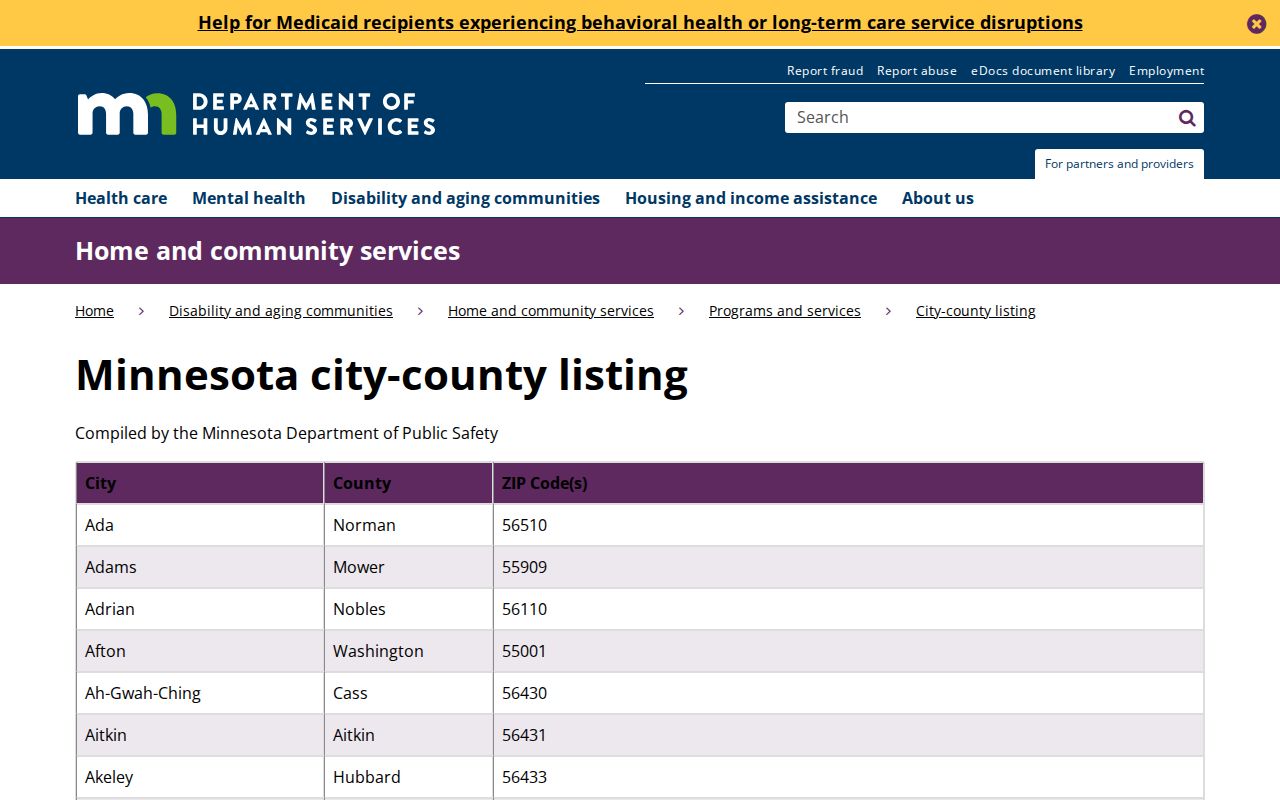Select the Washington county cell
1280x800 pixels.
408,651
